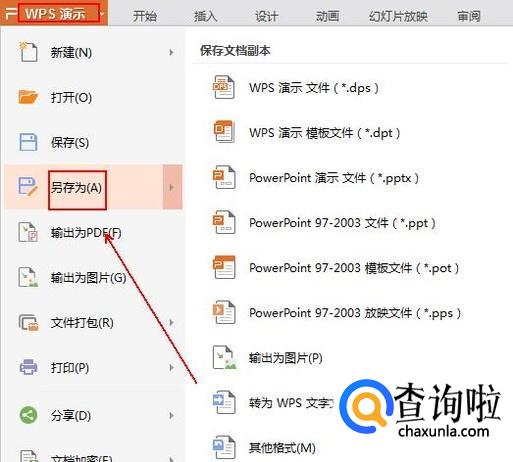
Task: Click the green Share icon
Action: click(x=28, y=415)
